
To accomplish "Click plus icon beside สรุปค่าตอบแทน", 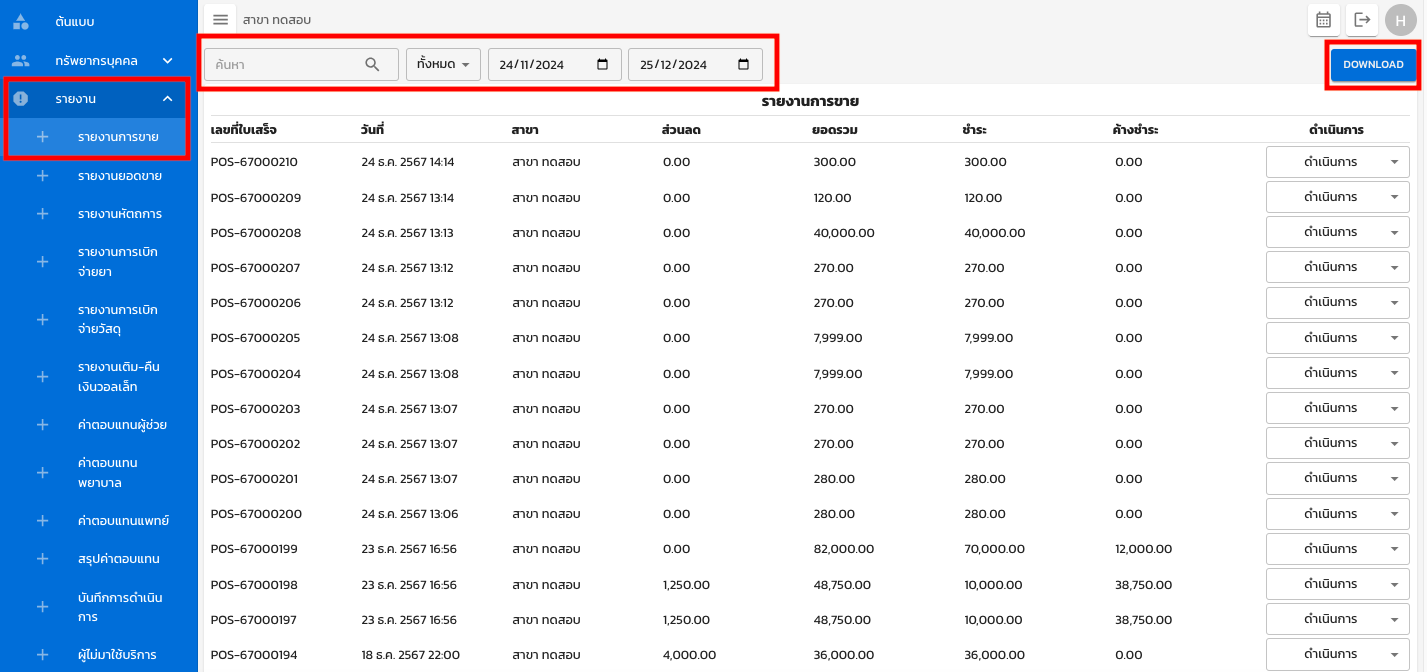I will pyautogui.click(x=42, y=559).
